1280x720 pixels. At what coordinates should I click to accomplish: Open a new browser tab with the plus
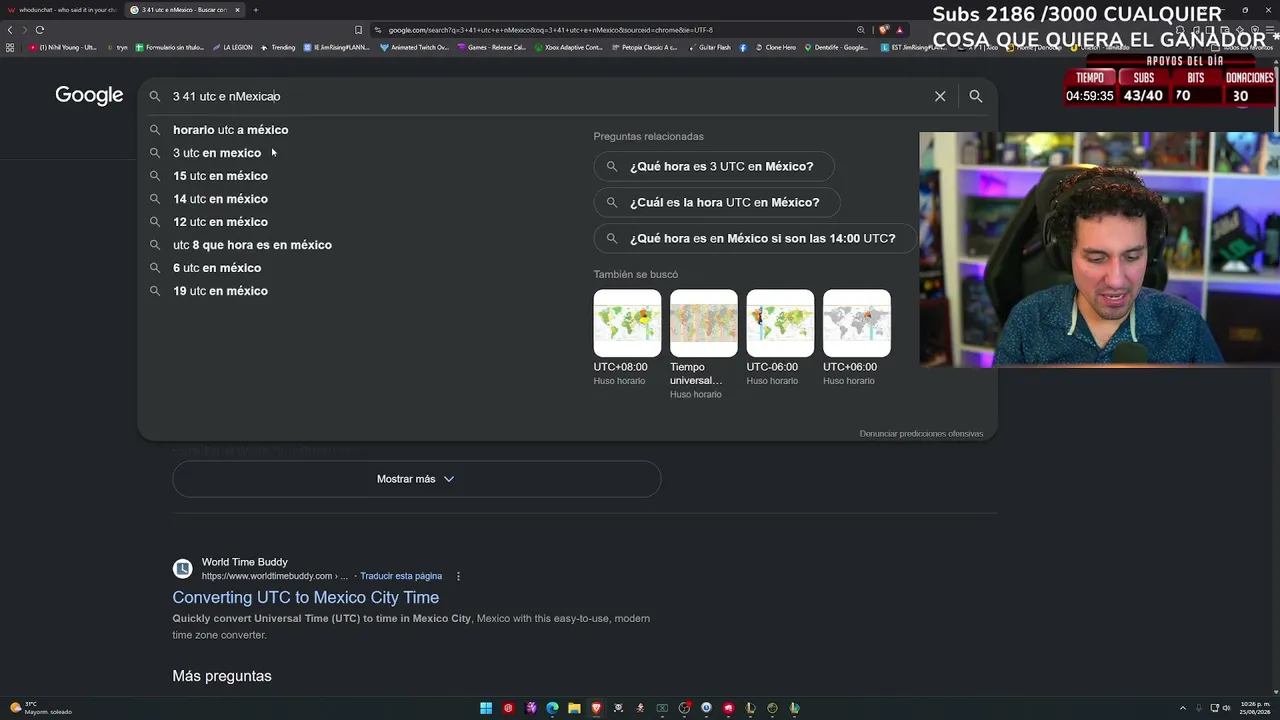[x=255, y=10]
